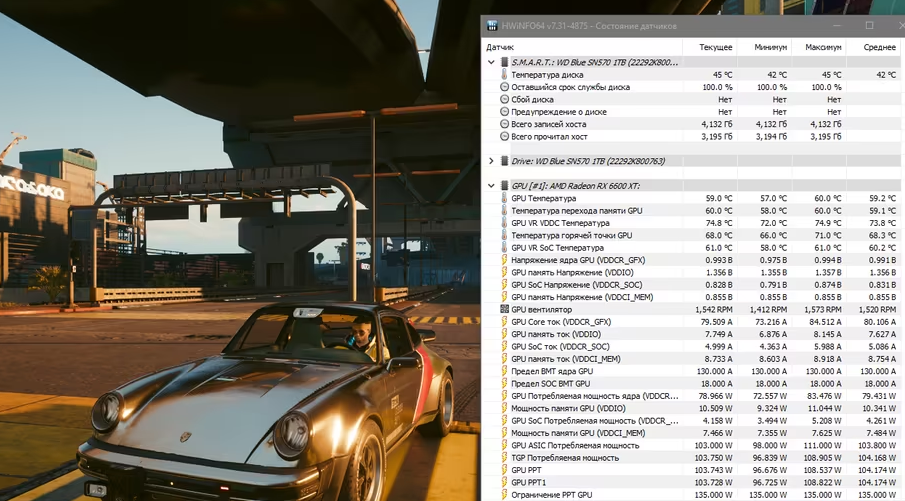Click lightning icon beside GPU память ток (VDDIO)
905x501 pixels.
[x=504, y=334]
